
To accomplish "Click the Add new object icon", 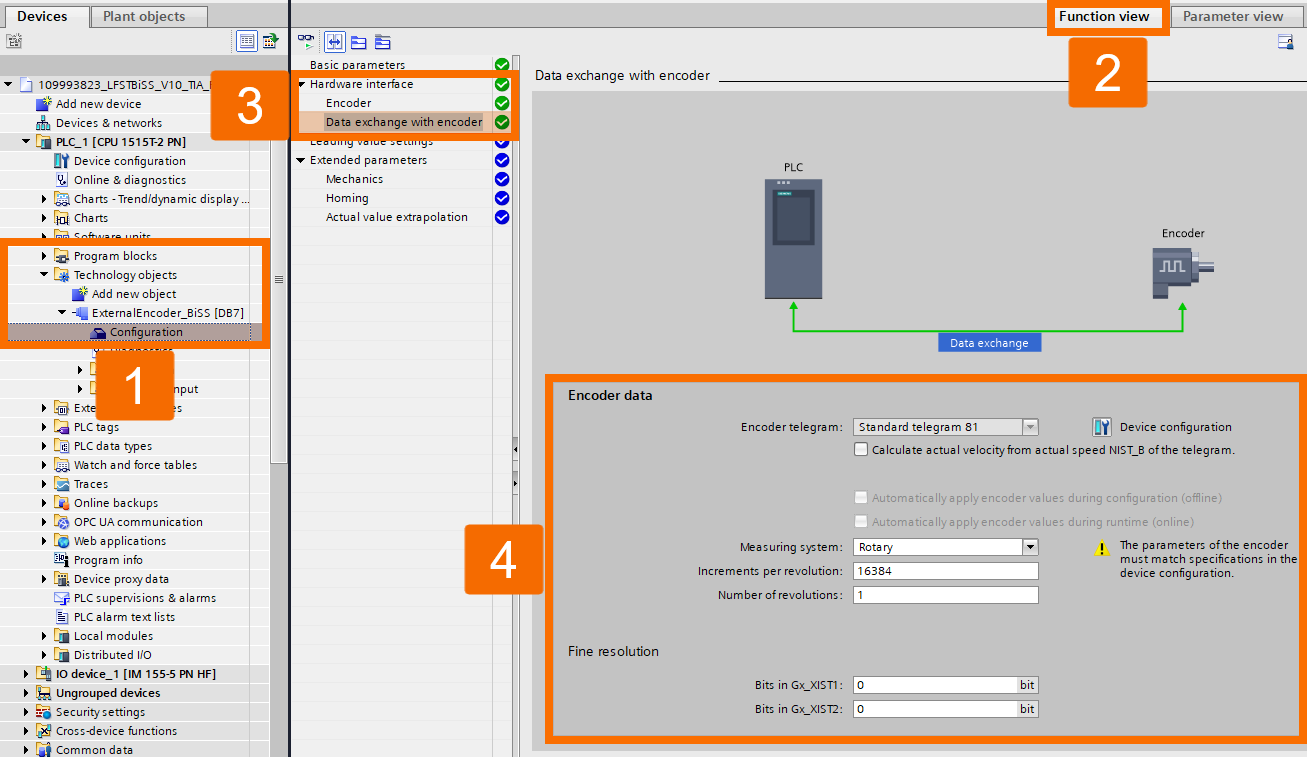I will click(x=80, y=294).
